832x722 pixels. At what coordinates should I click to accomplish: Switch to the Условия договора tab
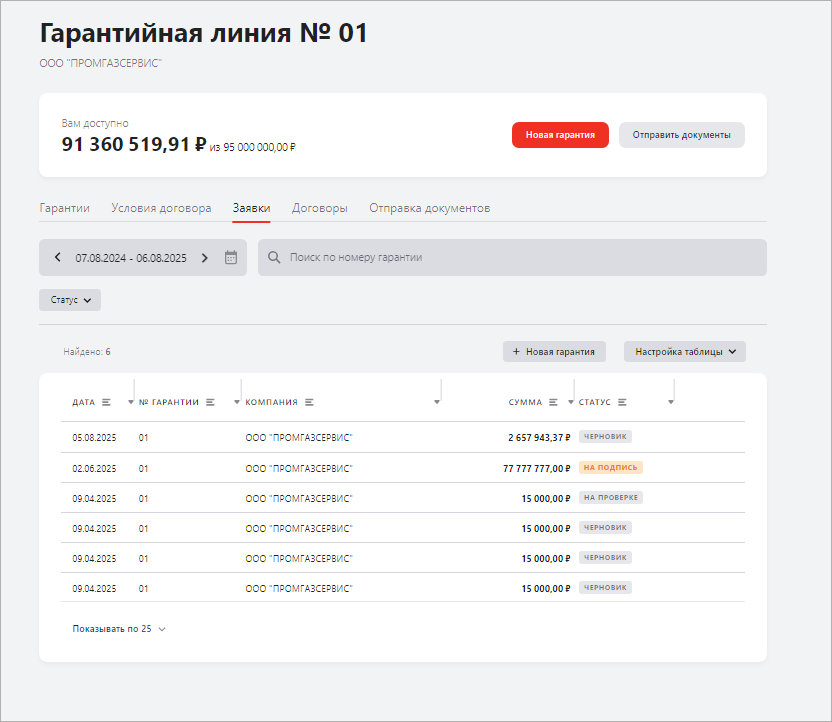161,208
